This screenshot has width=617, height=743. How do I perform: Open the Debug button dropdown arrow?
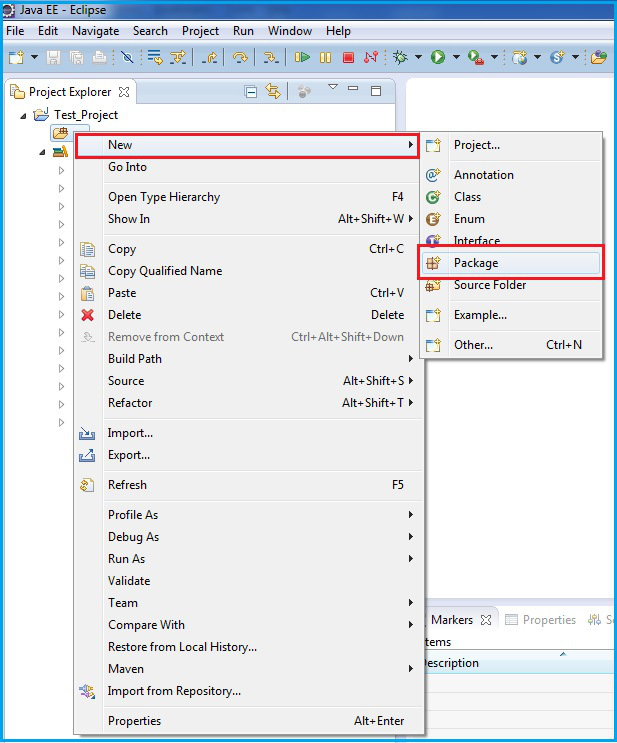(418, 57)
